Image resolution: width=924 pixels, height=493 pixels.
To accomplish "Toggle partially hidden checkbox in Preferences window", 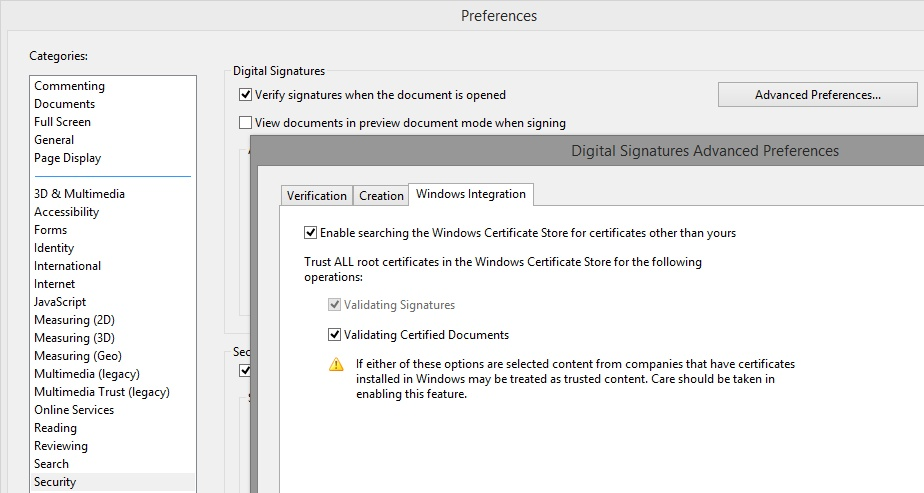I will point(244,370).
